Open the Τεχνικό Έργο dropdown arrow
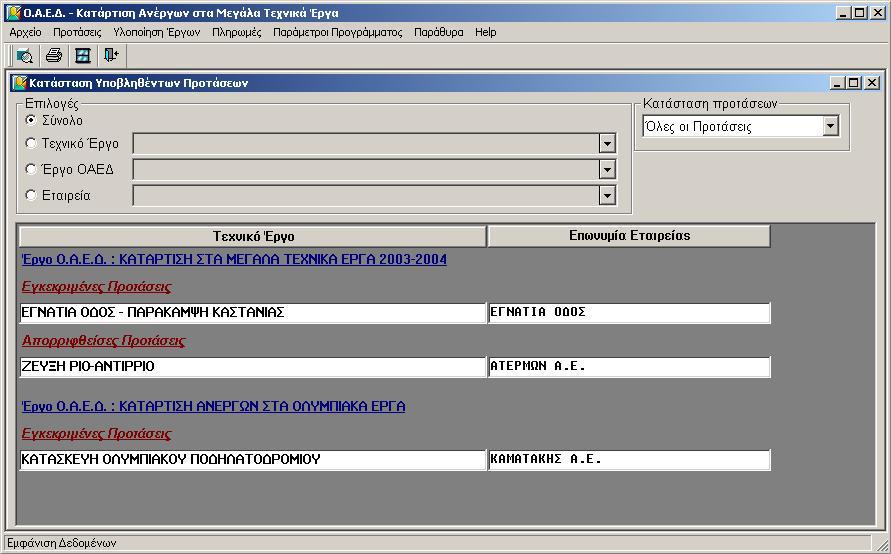Viewport: 891px width, 554px height. coord(607,144)
